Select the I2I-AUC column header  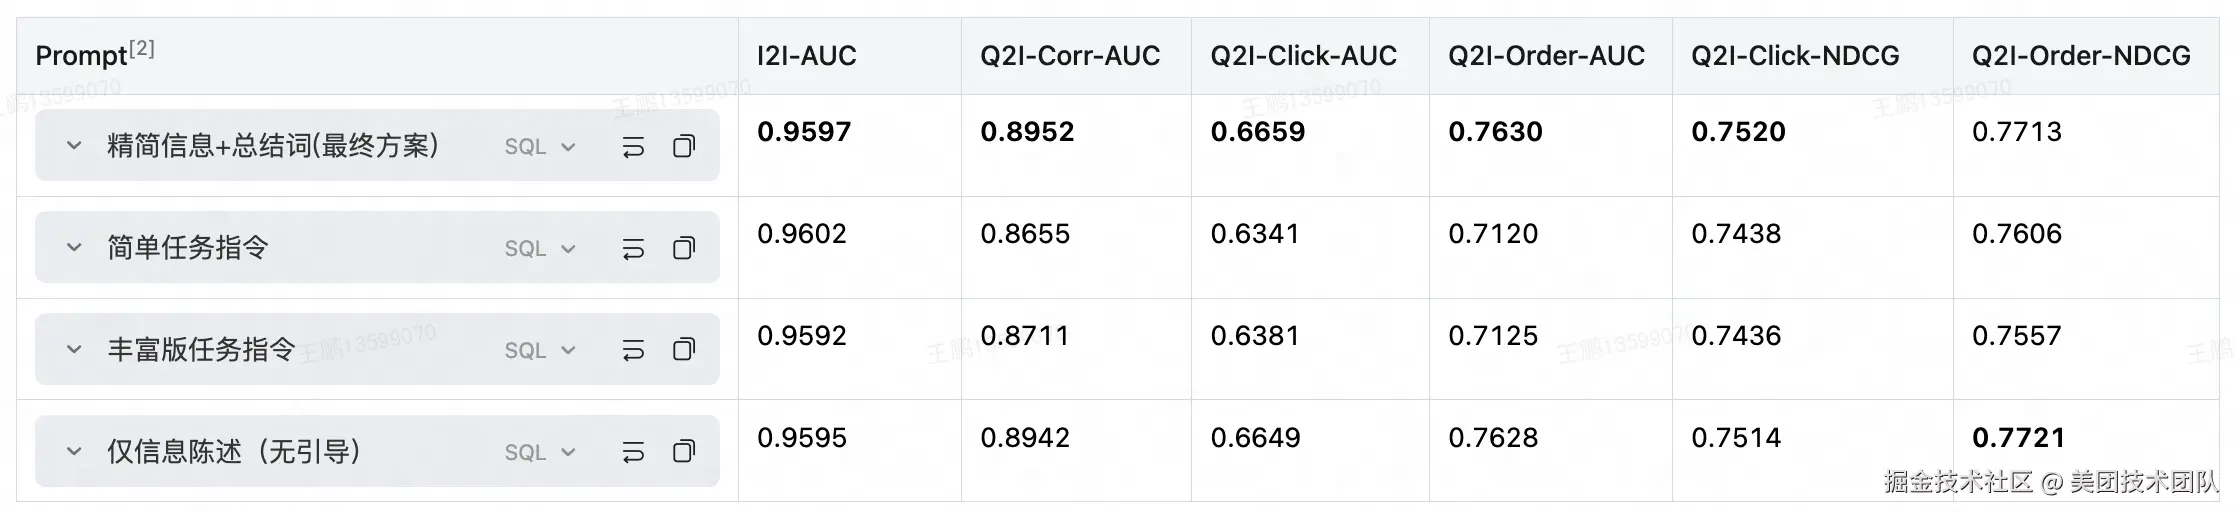(806, 56)
